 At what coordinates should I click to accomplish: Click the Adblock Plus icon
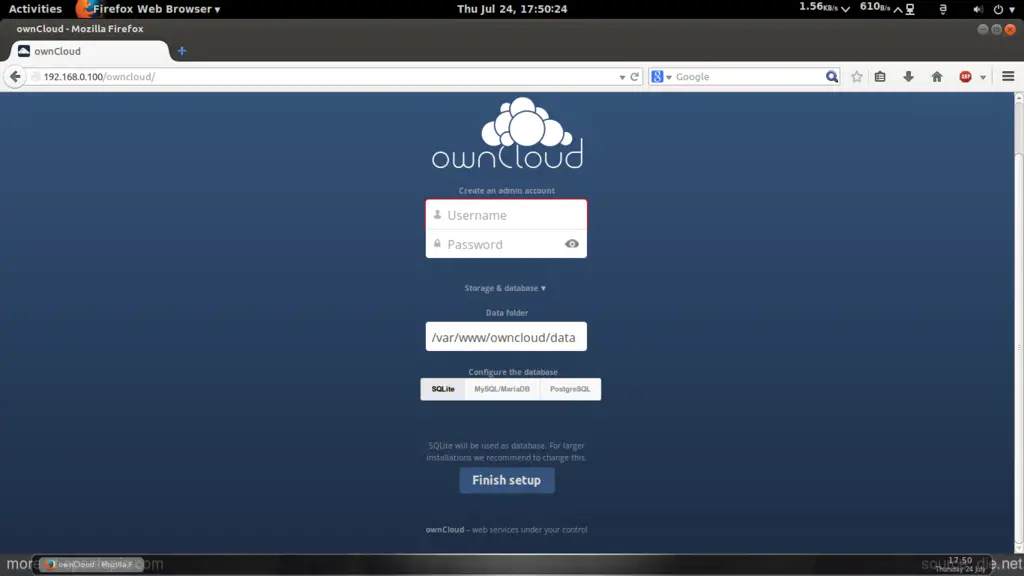(x=965, y=76)
